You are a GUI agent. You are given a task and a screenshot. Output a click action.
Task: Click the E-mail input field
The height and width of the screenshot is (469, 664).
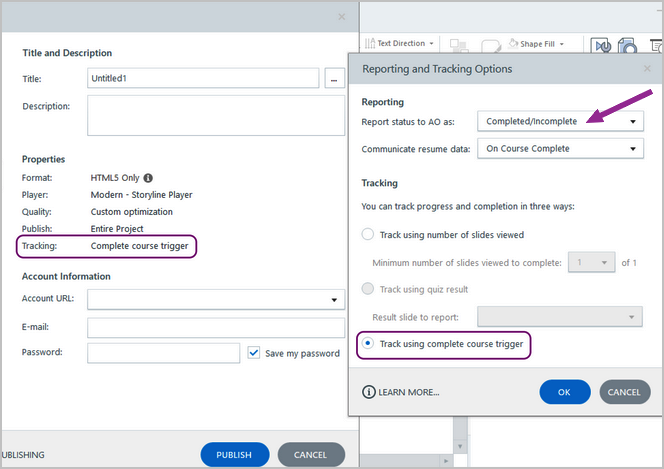216,328
